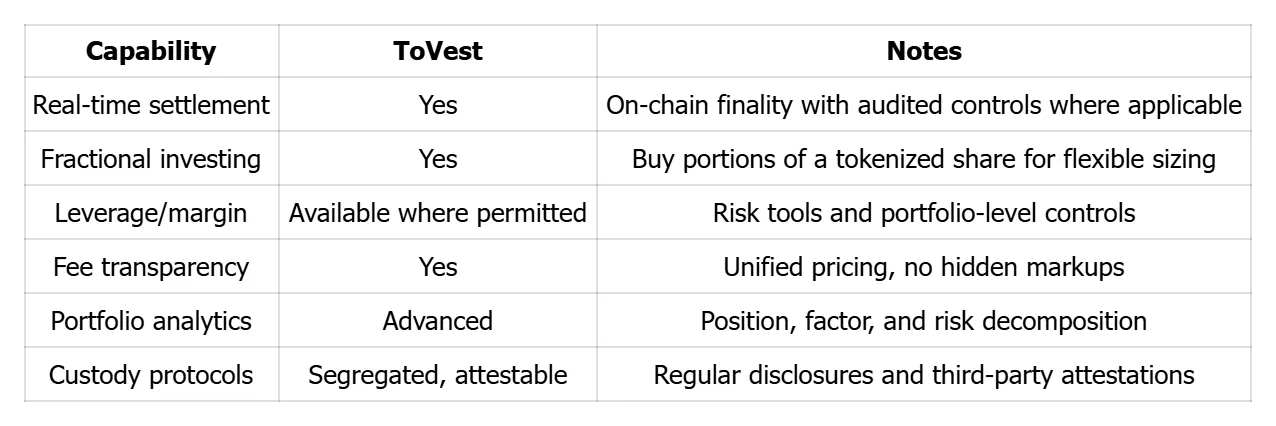Click Yes in the Fractional investing row
Viewport: 1276px width, 426px height.
pyautogui.click(x=438, y=159)
